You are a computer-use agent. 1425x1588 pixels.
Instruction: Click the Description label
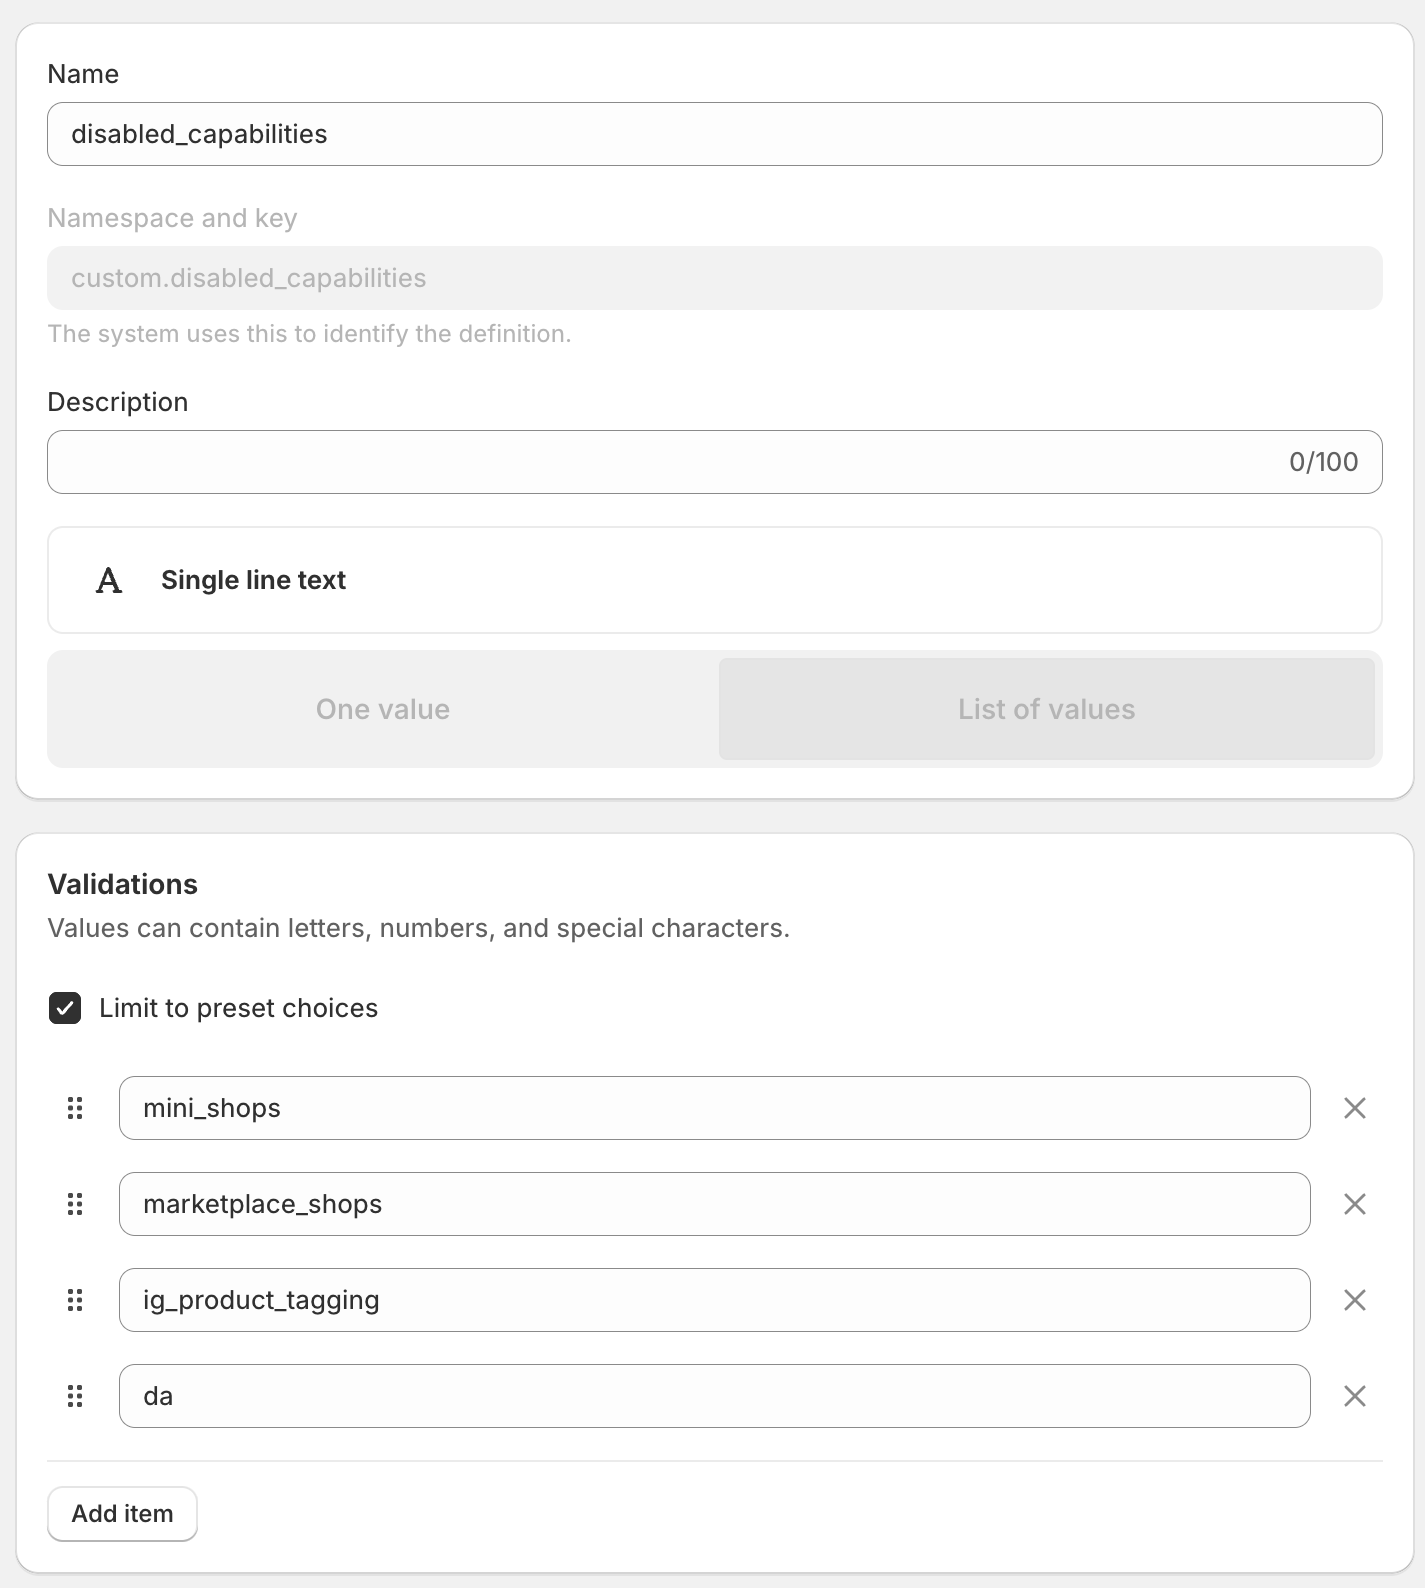tap(118, 402)
